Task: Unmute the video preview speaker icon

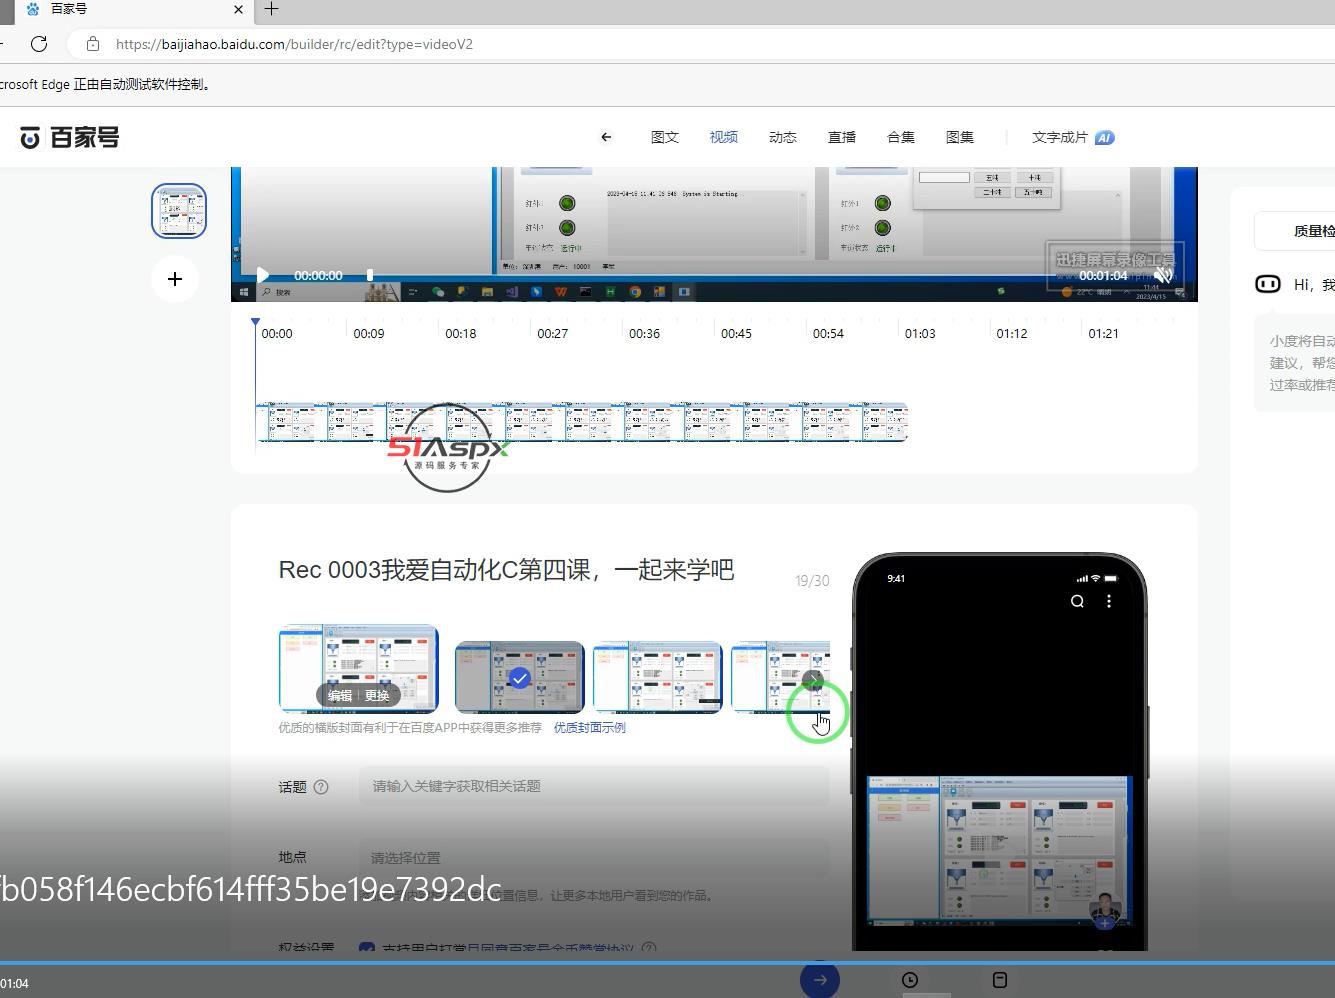Action: tap(1162, 275)
